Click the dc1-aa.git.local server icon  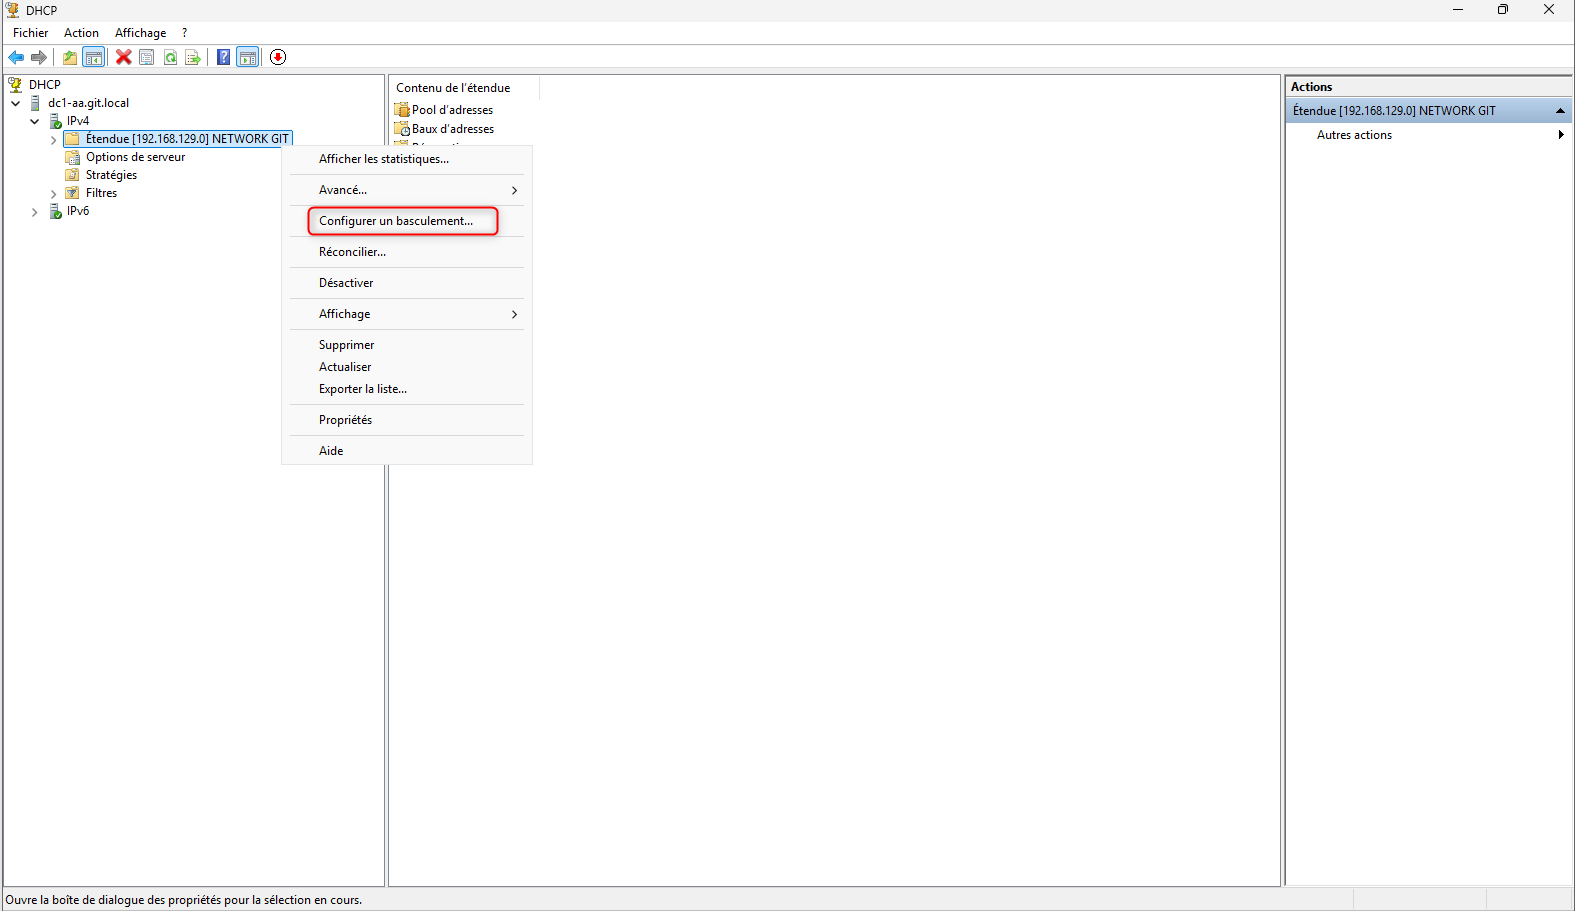(x=36, y=103)
